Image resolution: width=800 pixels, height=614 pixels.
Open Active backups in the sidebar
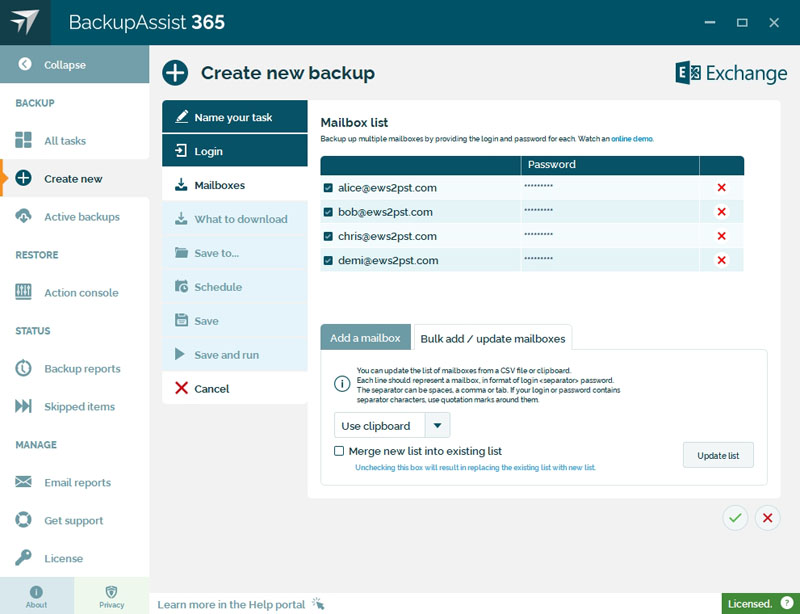(x=74, y=216)
